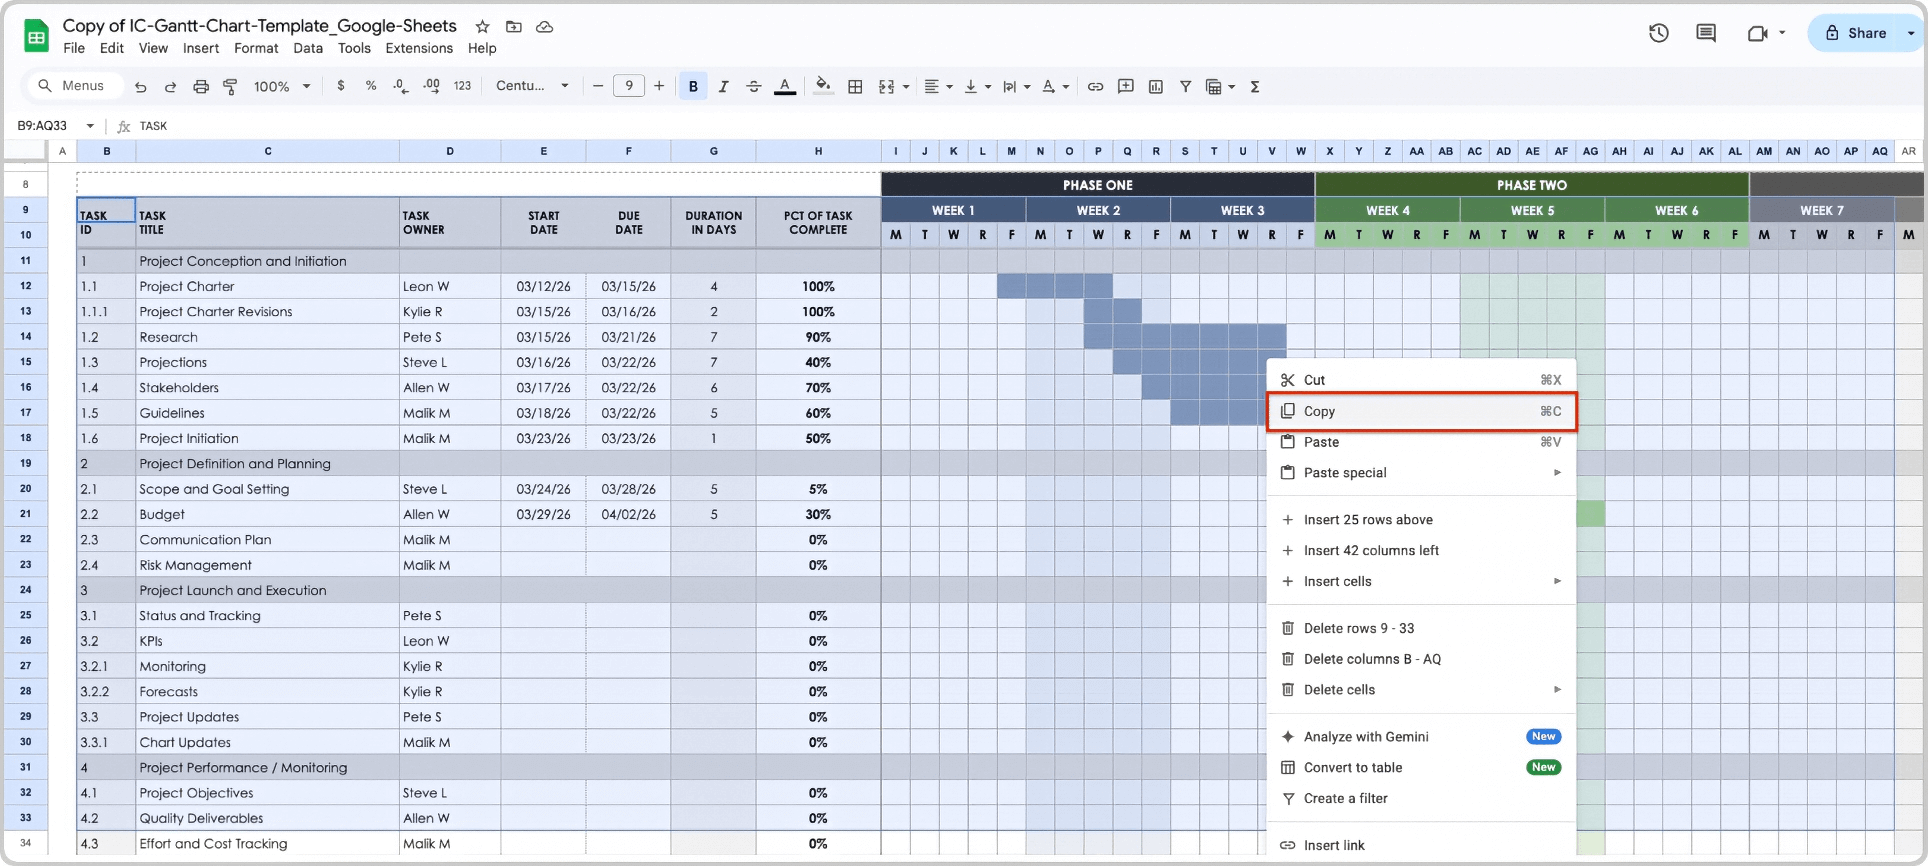Expand Insert cells submenu

pyautogui.click(x=1421, y=581)
